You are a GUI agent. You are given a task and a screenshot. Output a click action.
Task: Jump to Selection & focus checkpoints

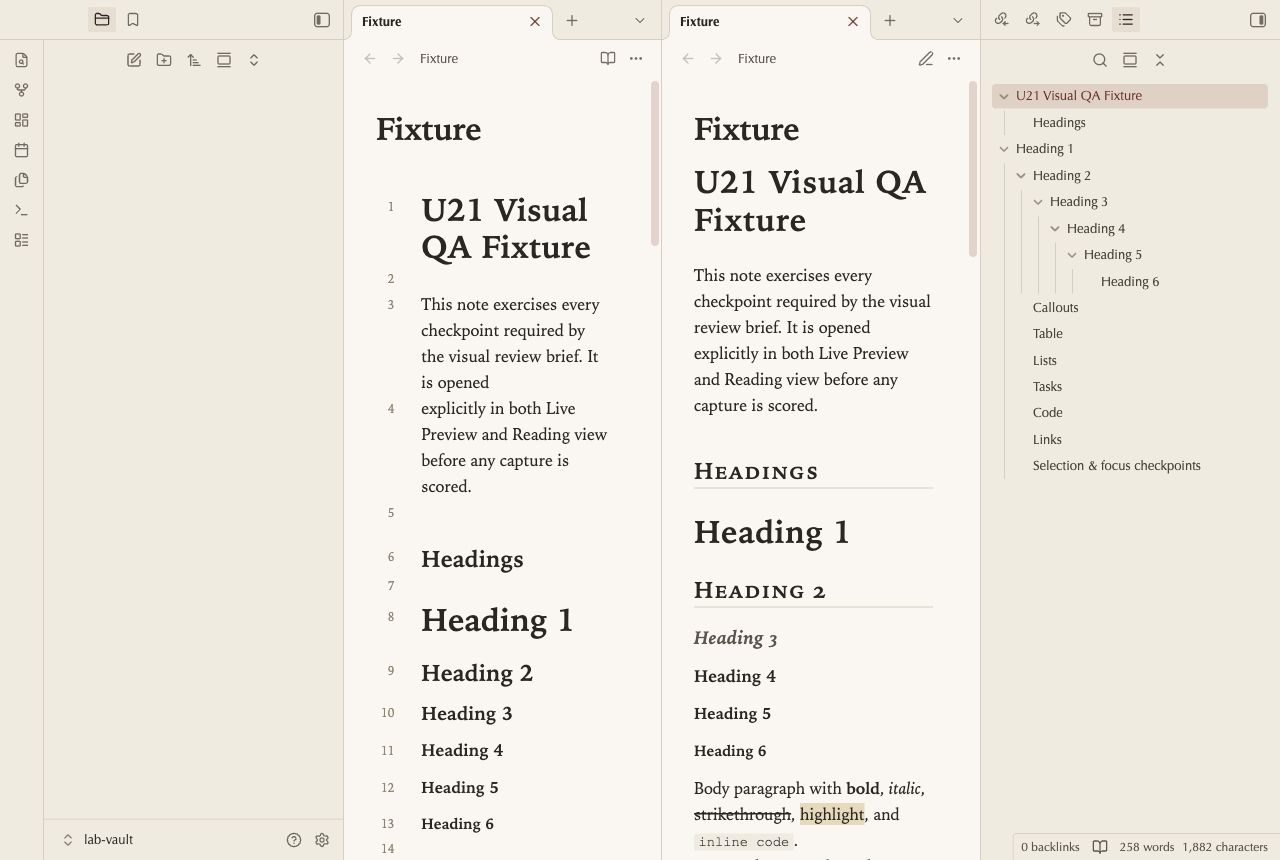pyautogui.click(x=1116, y=465)
